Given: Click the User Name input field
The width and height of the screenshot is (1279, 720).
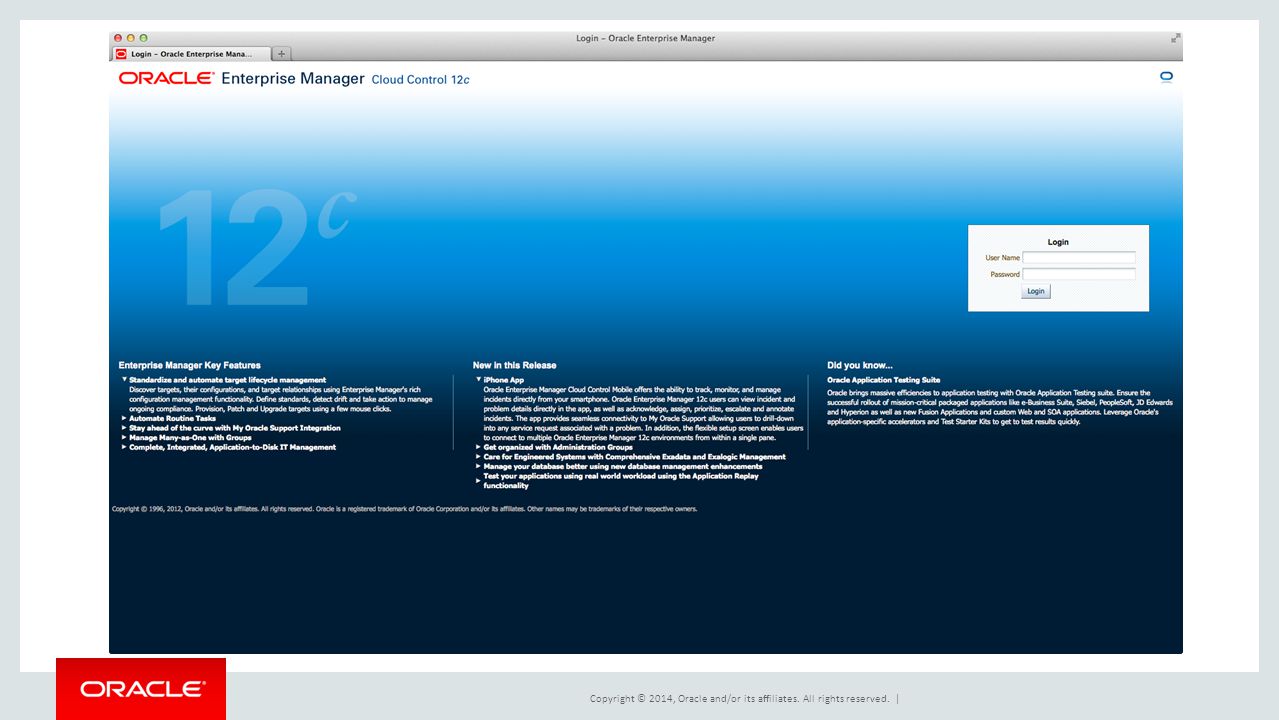Looking at the screenshot, I should (1079, 258).
